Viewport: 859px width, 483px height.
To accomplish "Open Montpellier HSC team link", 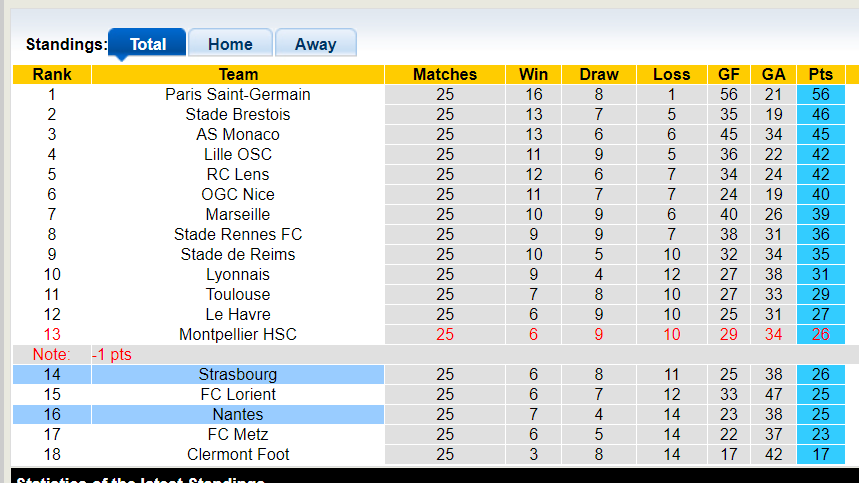I will 238,334.
